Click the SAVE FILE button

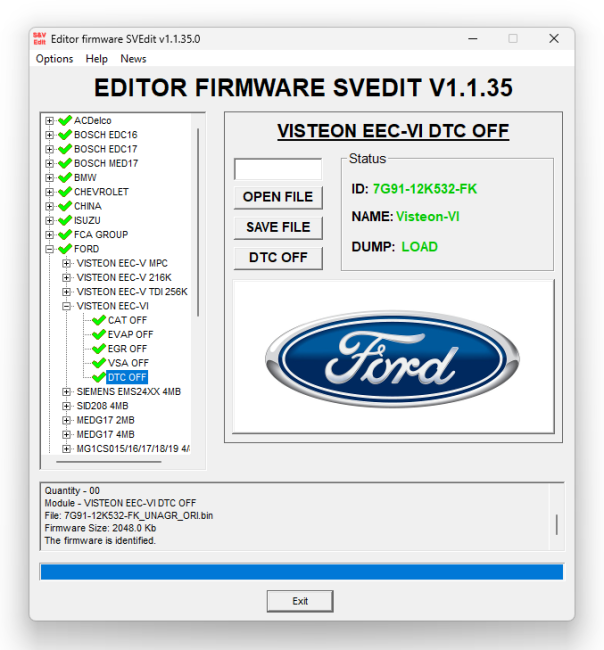(x=278, y=228)
